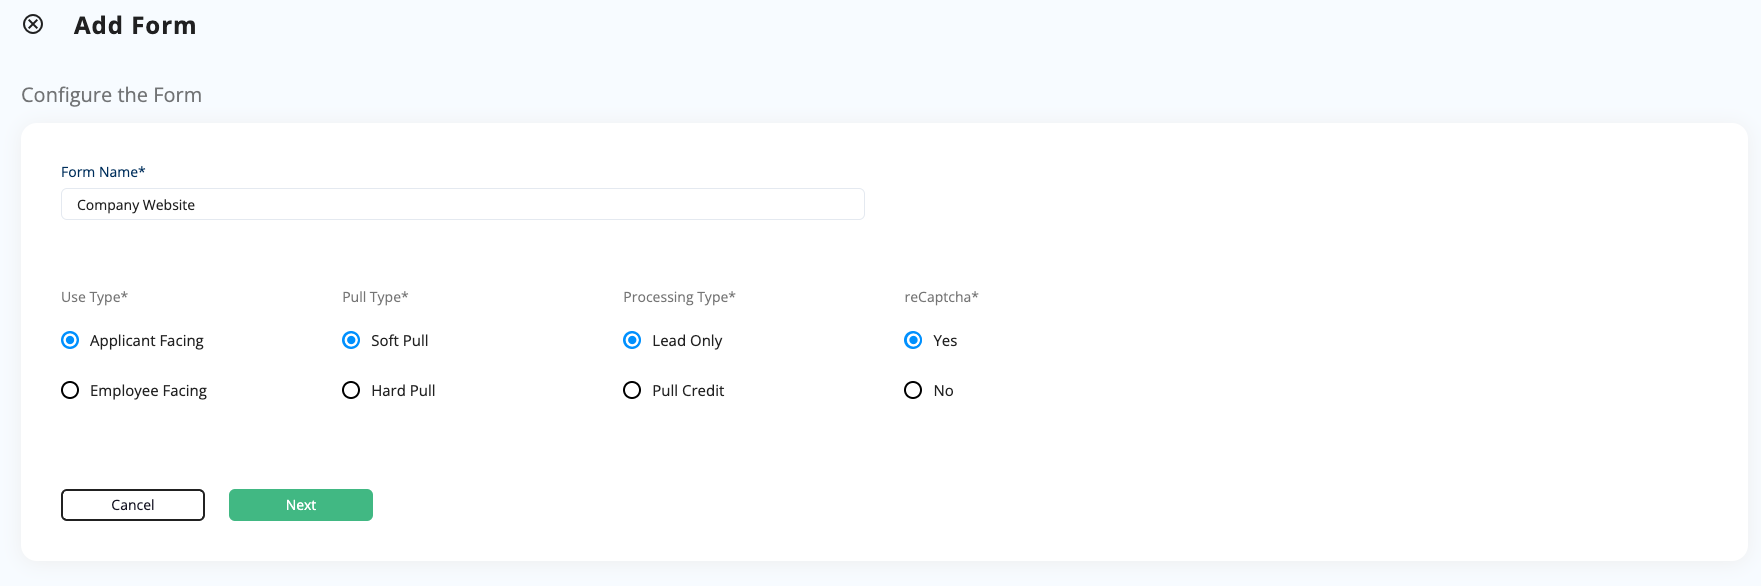Close the Add Form panel with X icon
The image size is (1761, 586).
click(33, 24)
